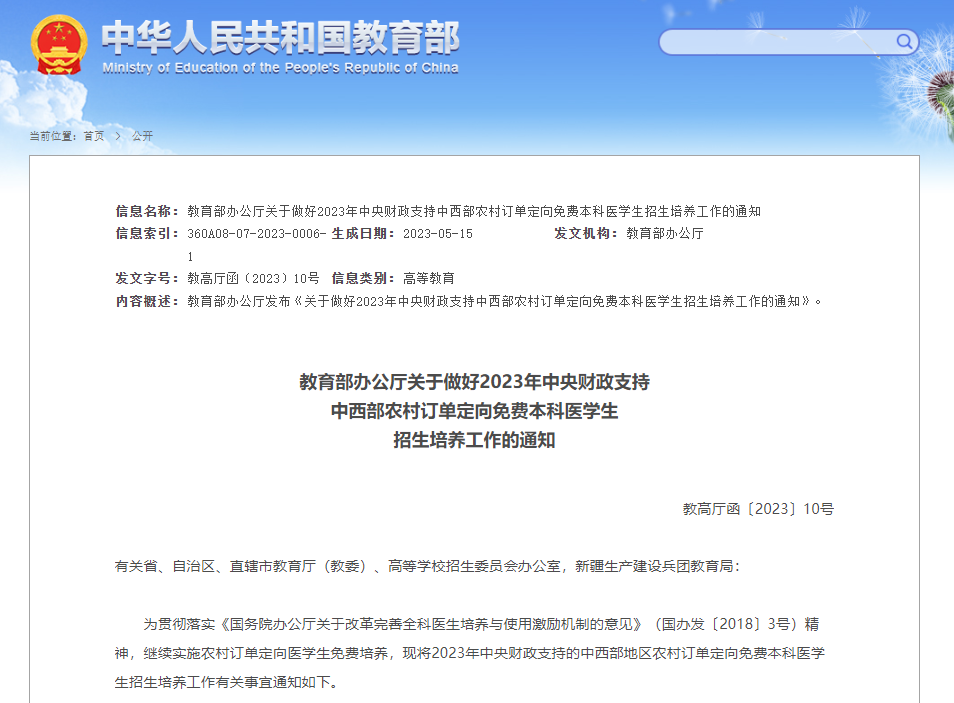
Task: Click the line starting 神，继续实施农村订单
Action: coord(470,654)
